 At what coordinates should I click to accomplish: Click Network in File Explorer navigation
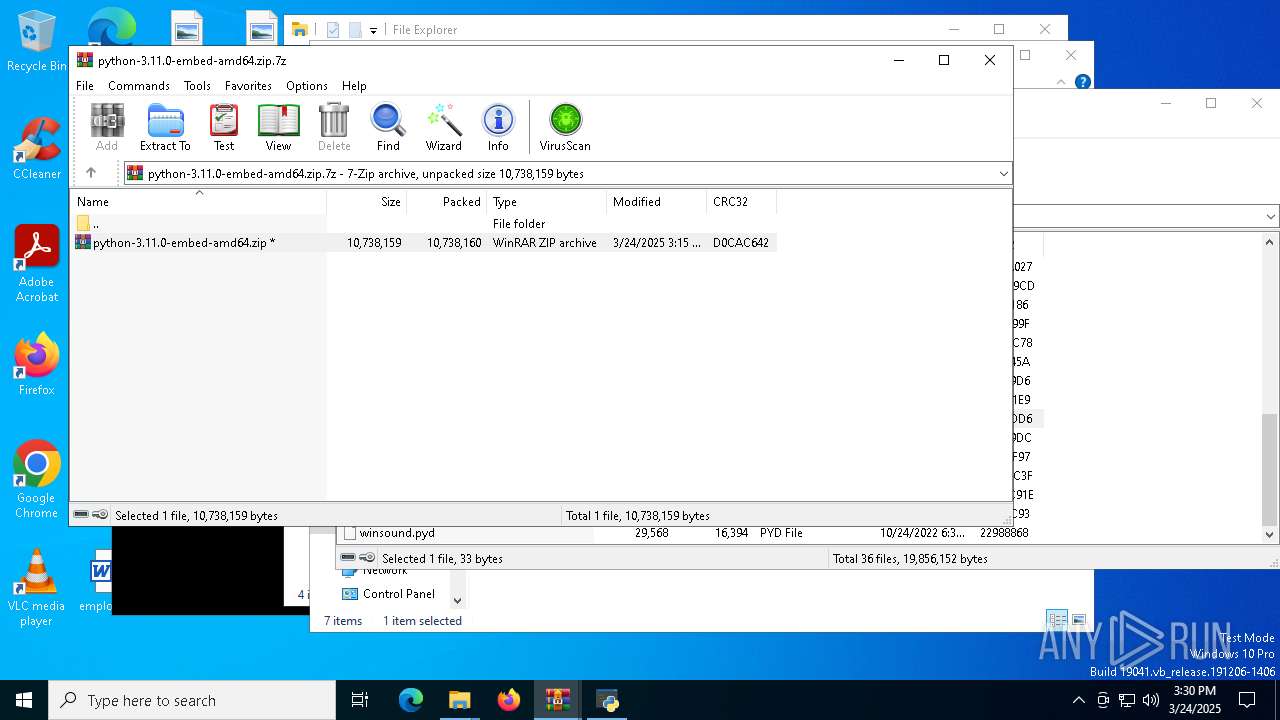coord(385,571)
